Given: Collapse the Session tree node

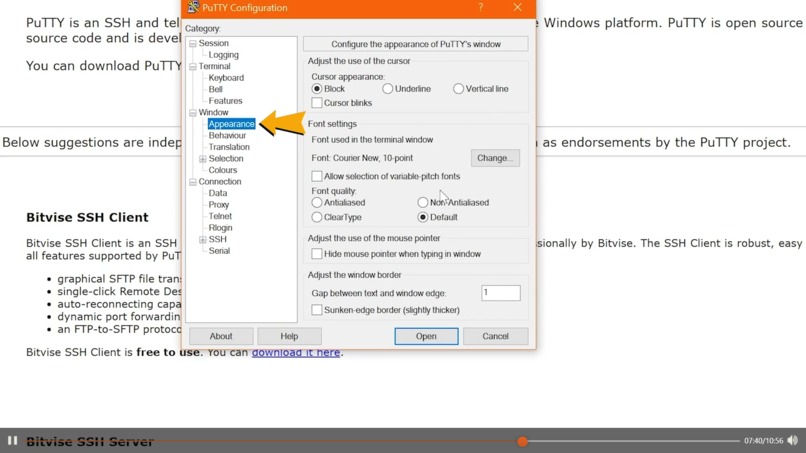Looking at the screenshot, I should tap(193, 44).
